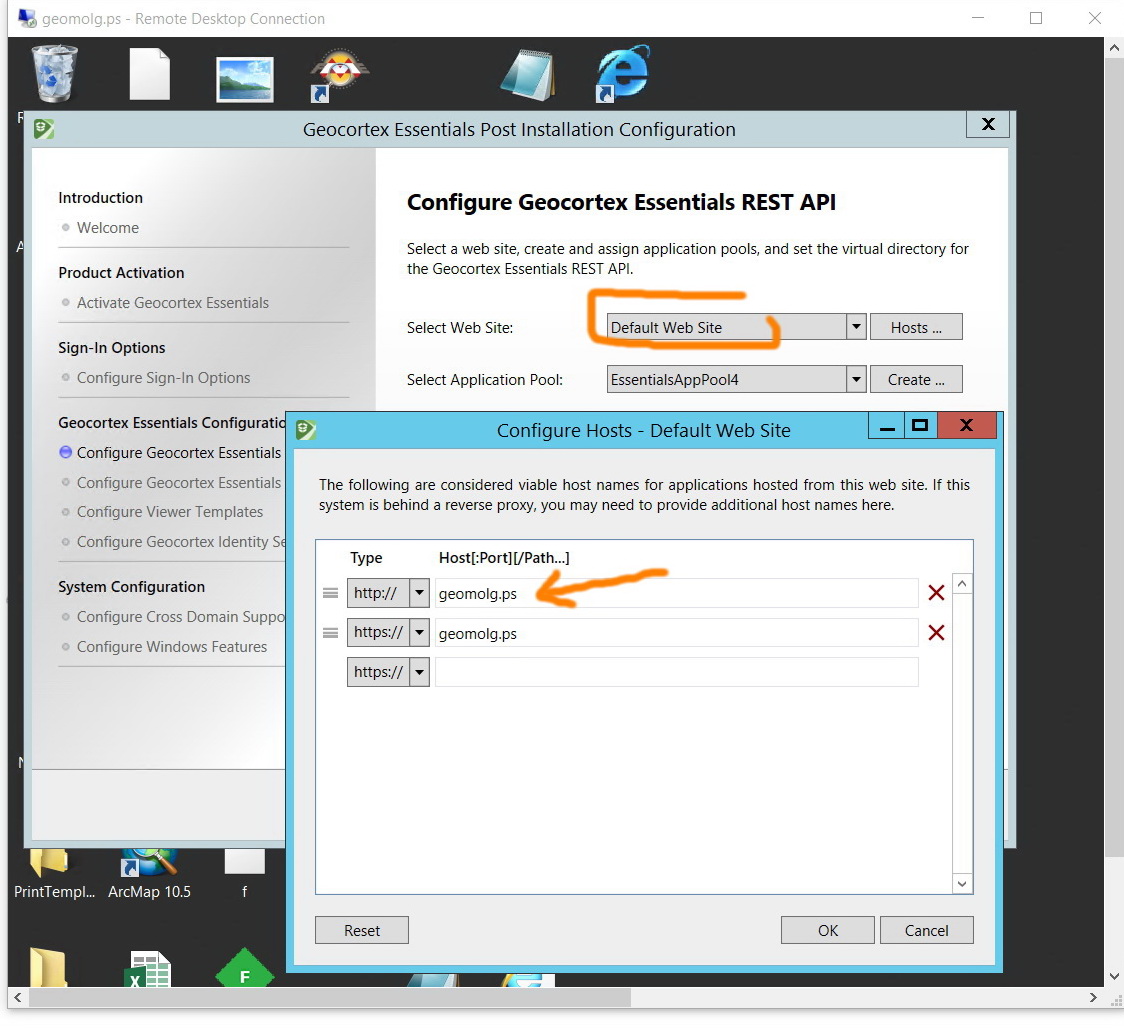Click remote desktop vertical scrollbar
The image size is (1124, 1029).
[x=1113, y=459]
